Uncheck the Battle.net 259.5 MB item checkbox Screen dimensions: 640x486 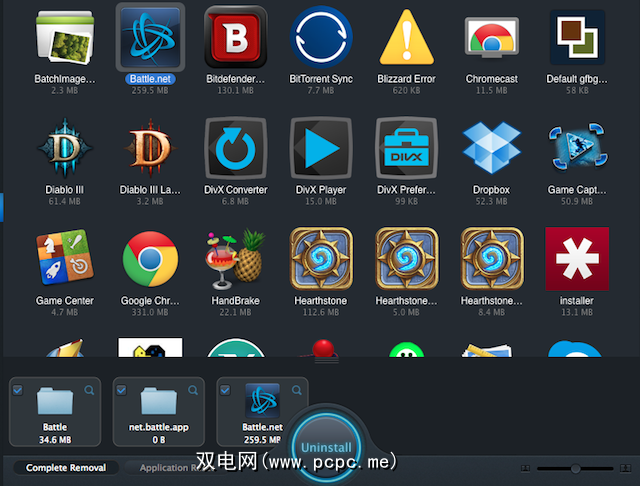click(x=225, y=390)
